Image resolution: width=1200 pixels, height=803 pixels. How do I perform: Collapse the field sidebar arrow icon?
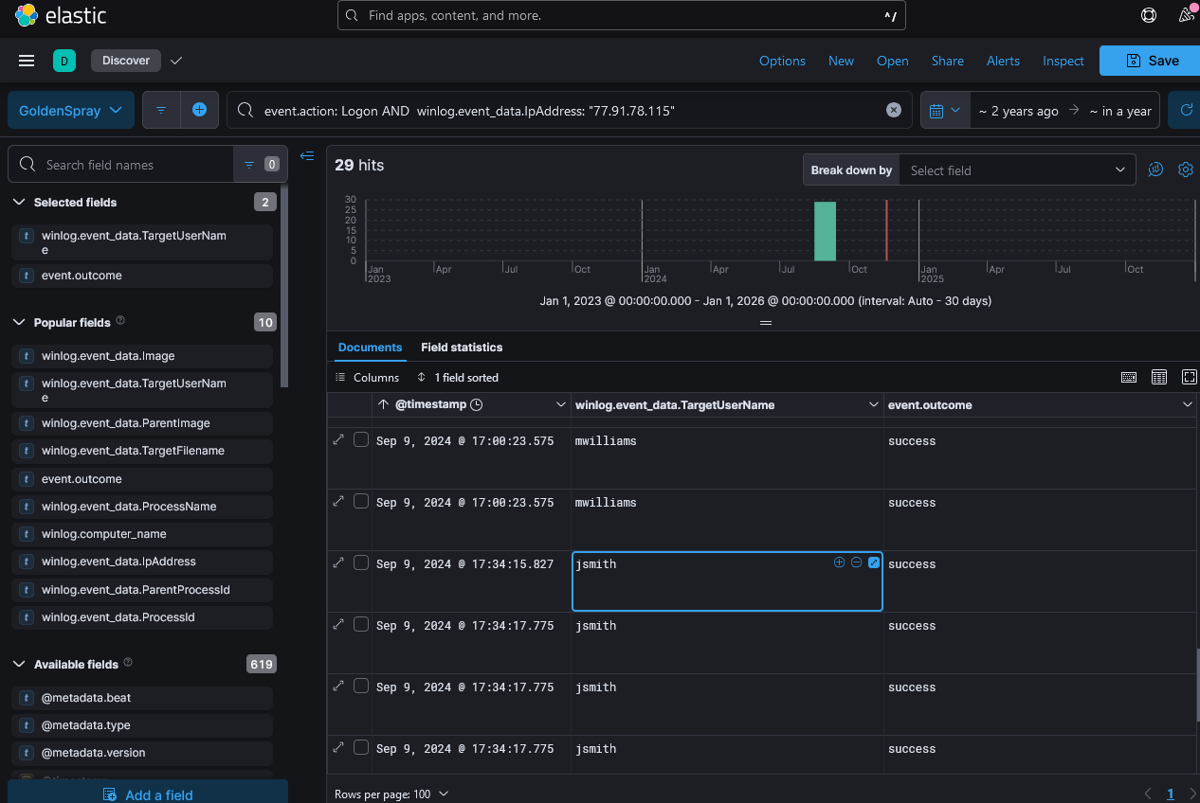(x=307, y=156)
